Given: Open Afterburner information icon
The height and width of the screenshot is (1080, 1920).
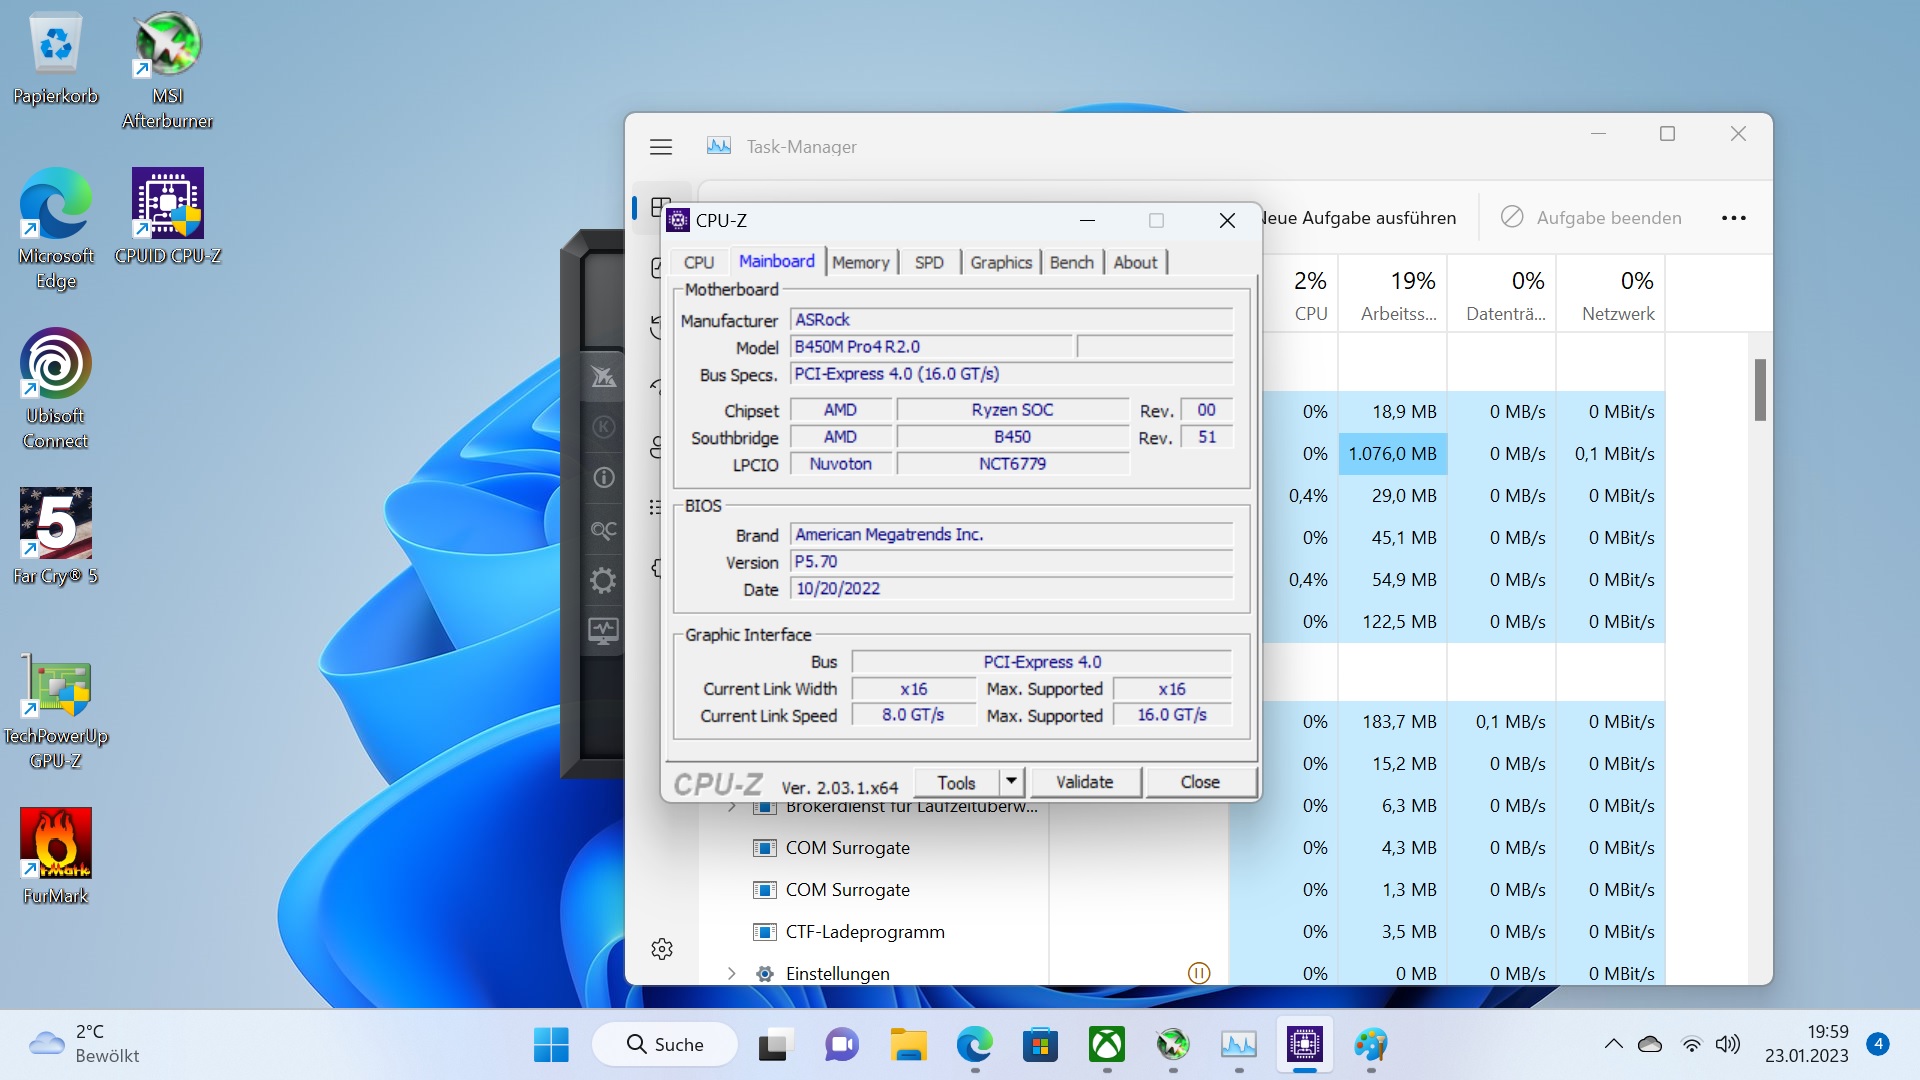Looking at the screenshot, I should point(603,478).
